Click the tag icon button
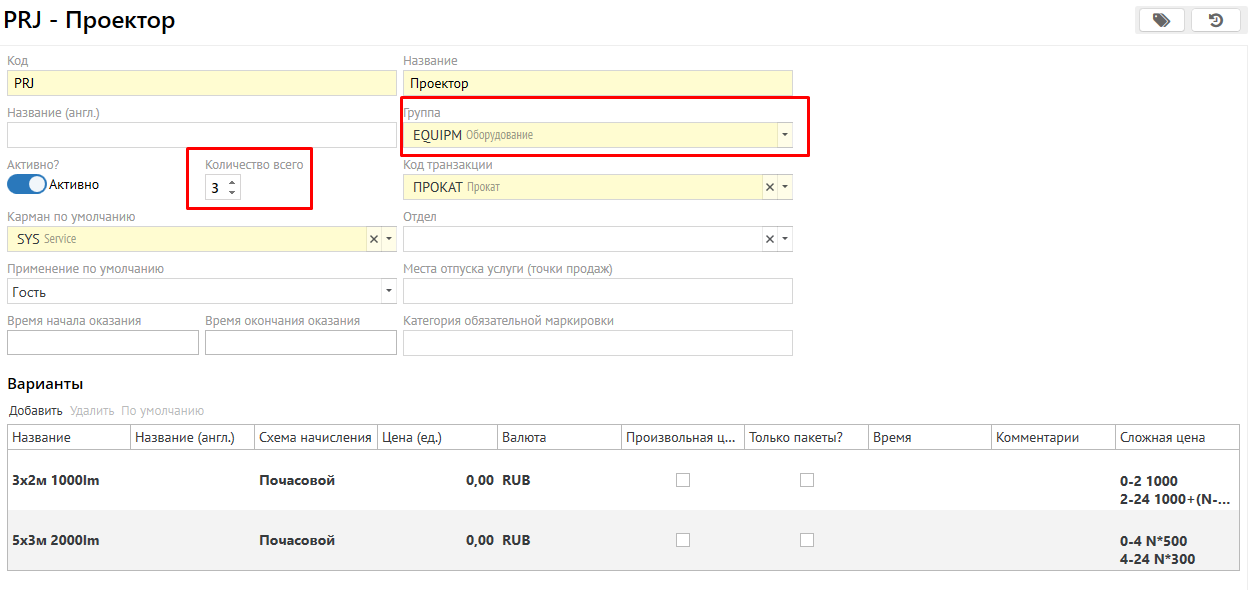This screenshot has height=590, width=1250. click(x=1161, y=20)
